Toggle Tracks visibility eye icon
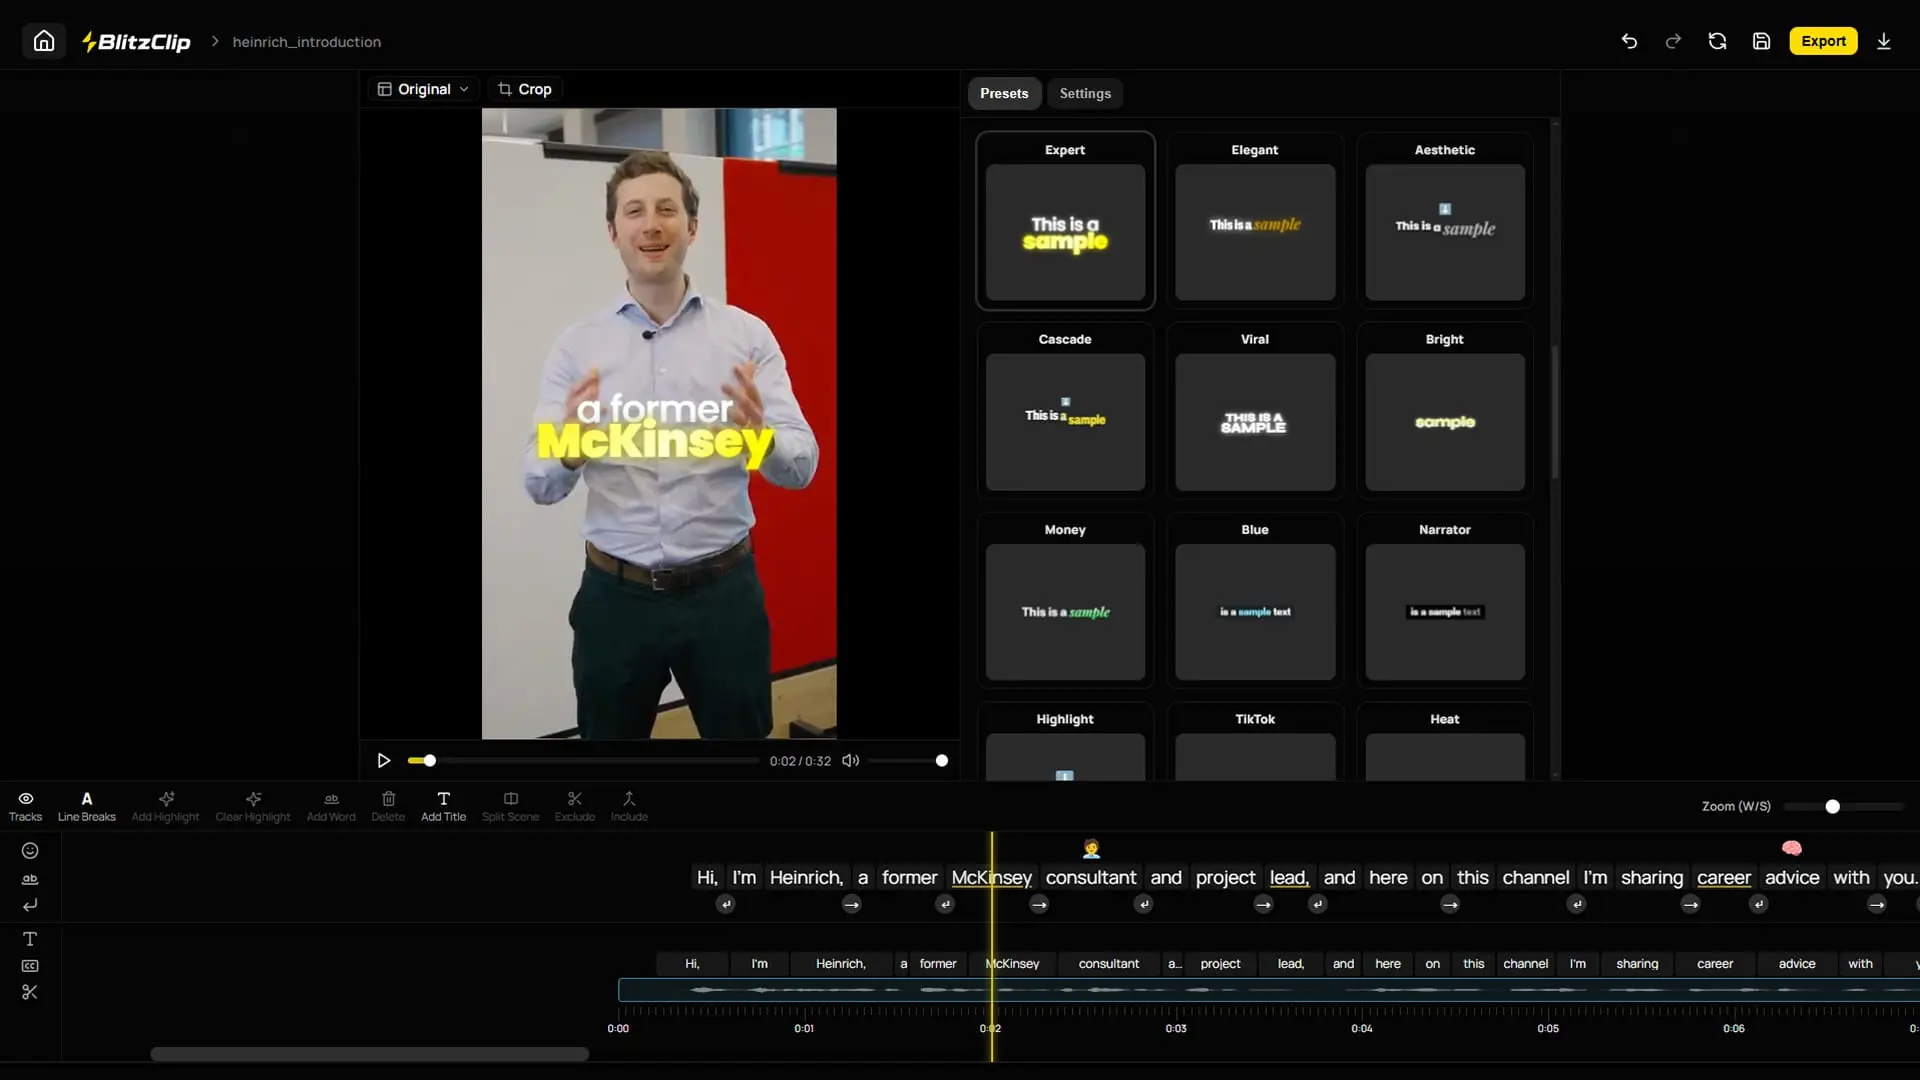 point(26,806)
